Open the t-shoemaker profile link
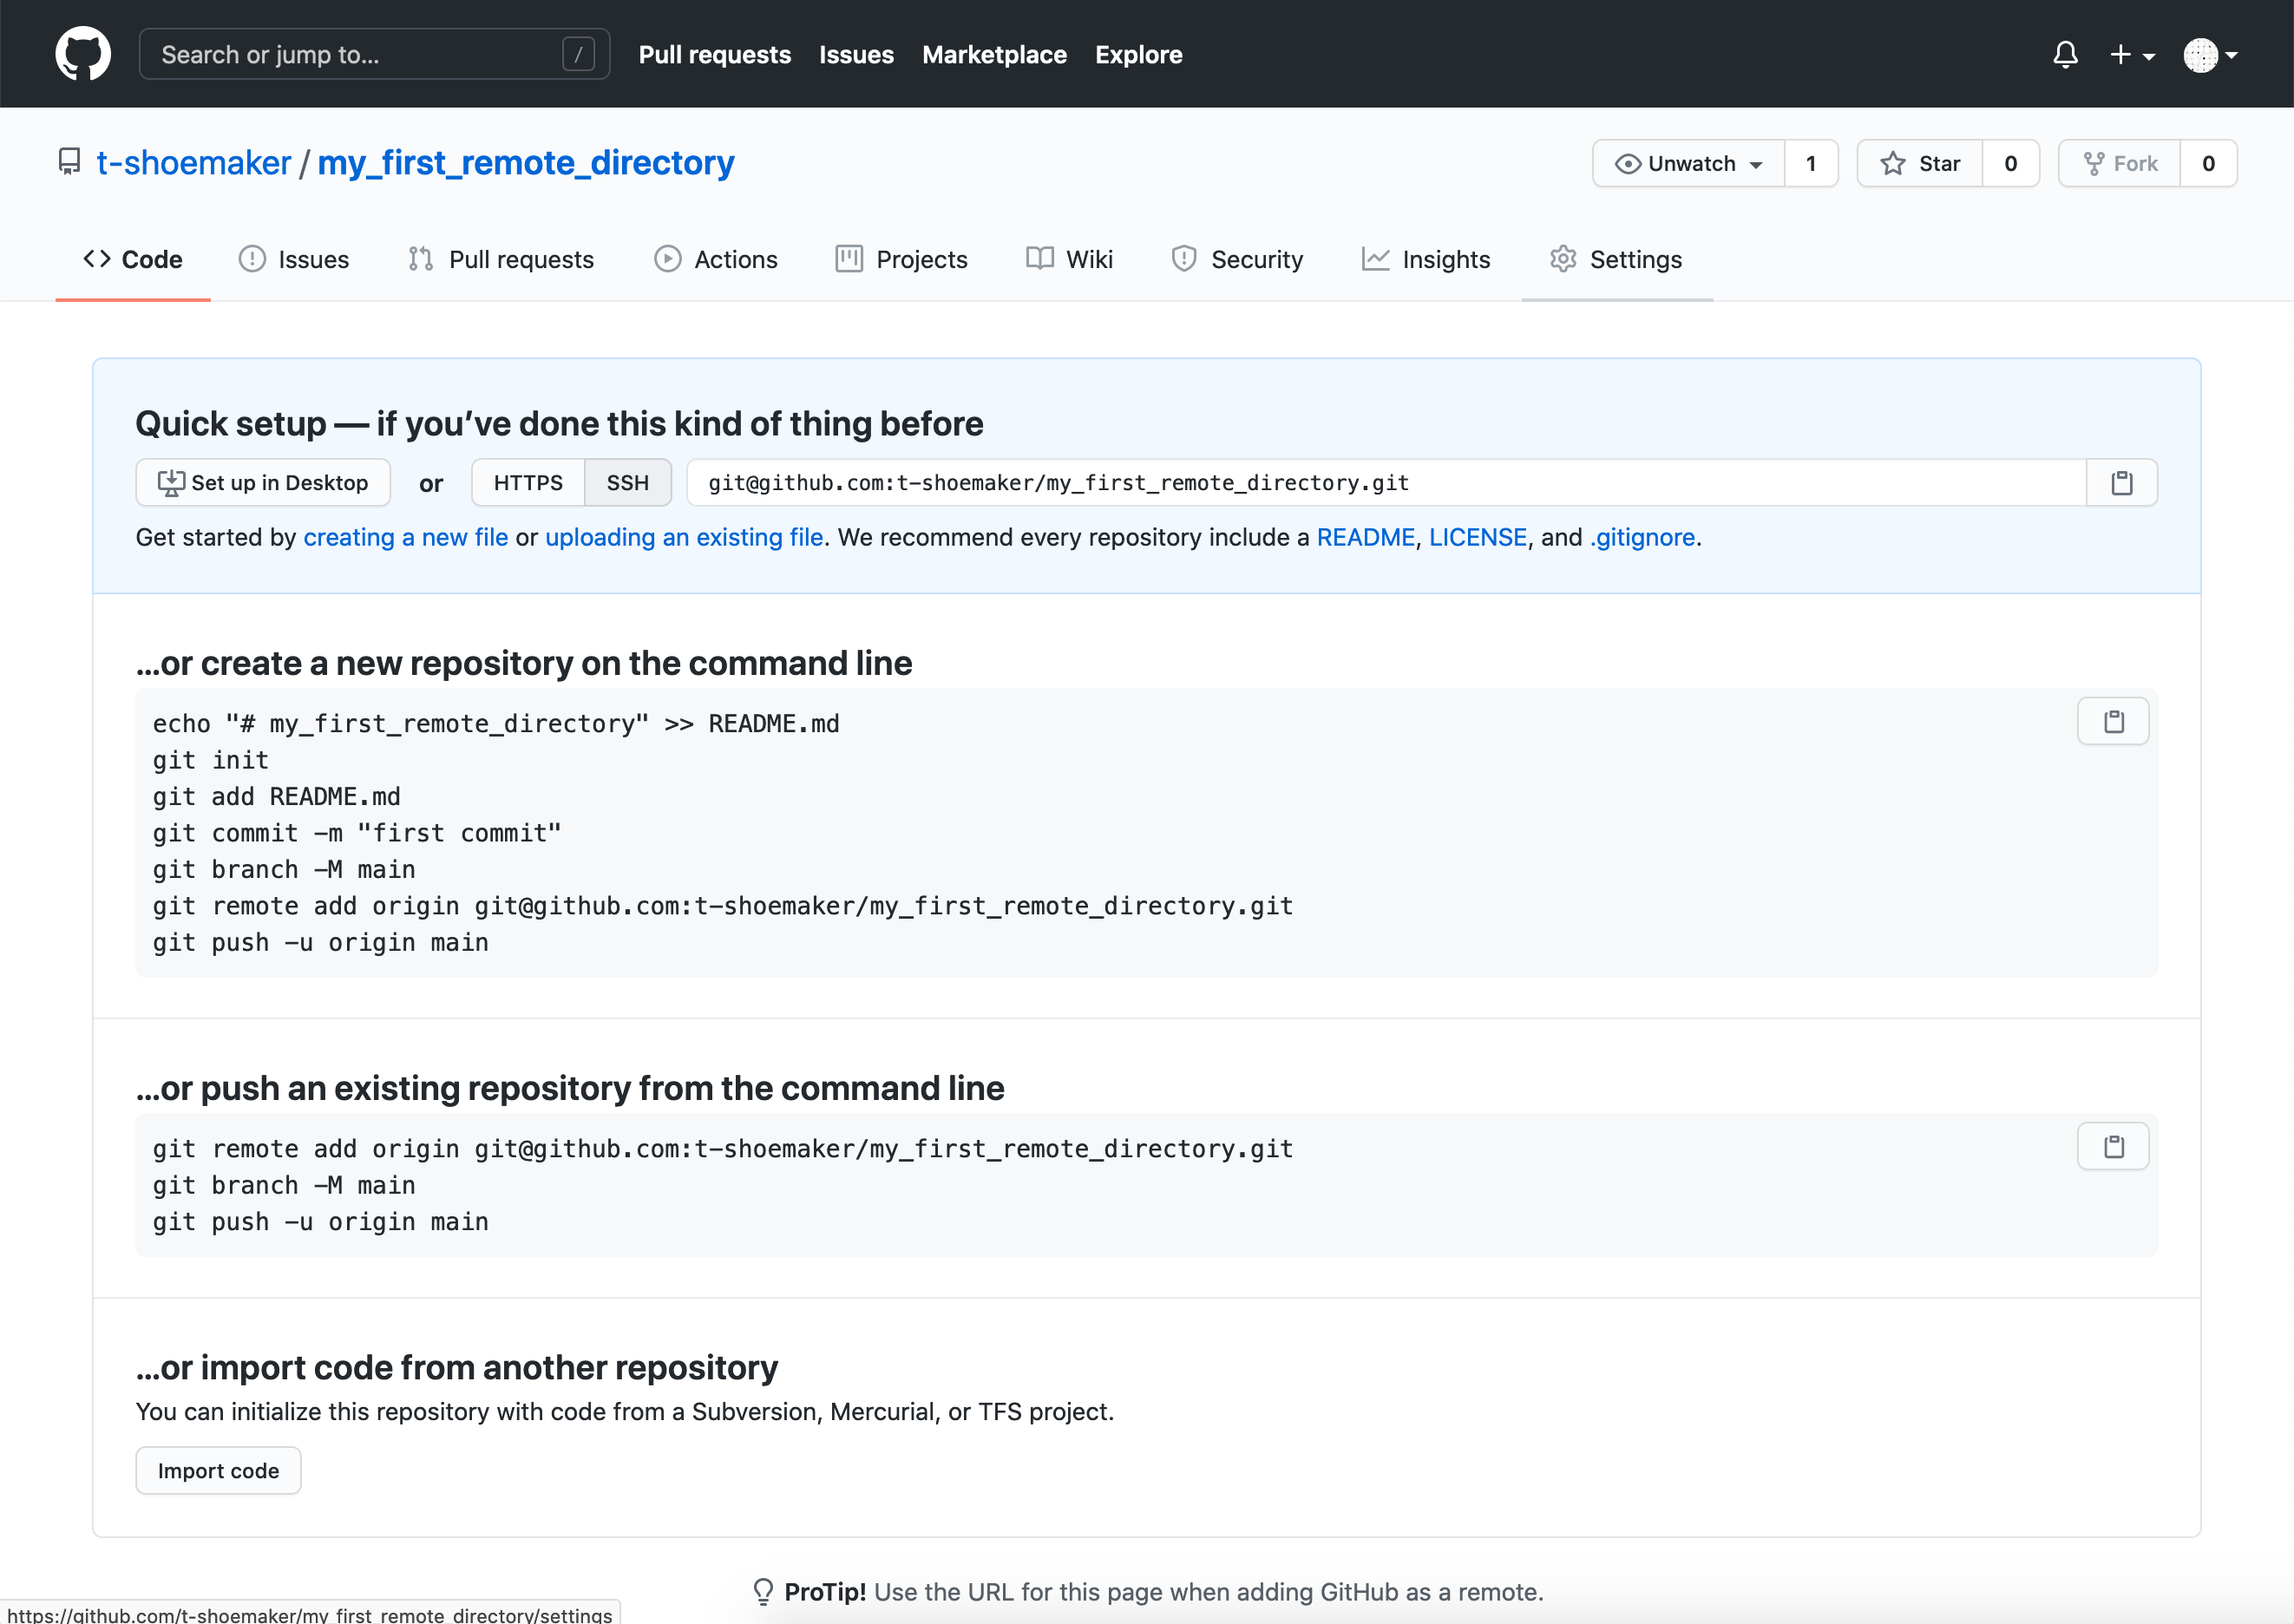 click(x=193, y=162)
